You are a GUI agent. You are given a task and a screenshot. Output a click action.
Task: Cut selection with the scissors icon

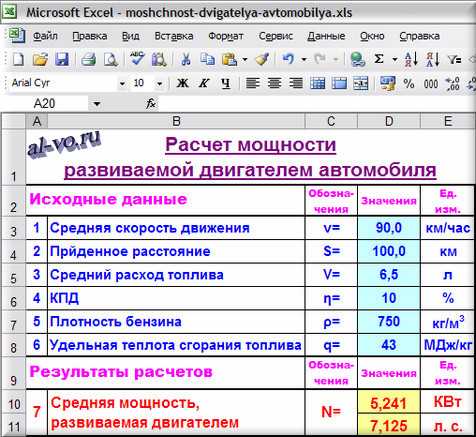[186, 60]
